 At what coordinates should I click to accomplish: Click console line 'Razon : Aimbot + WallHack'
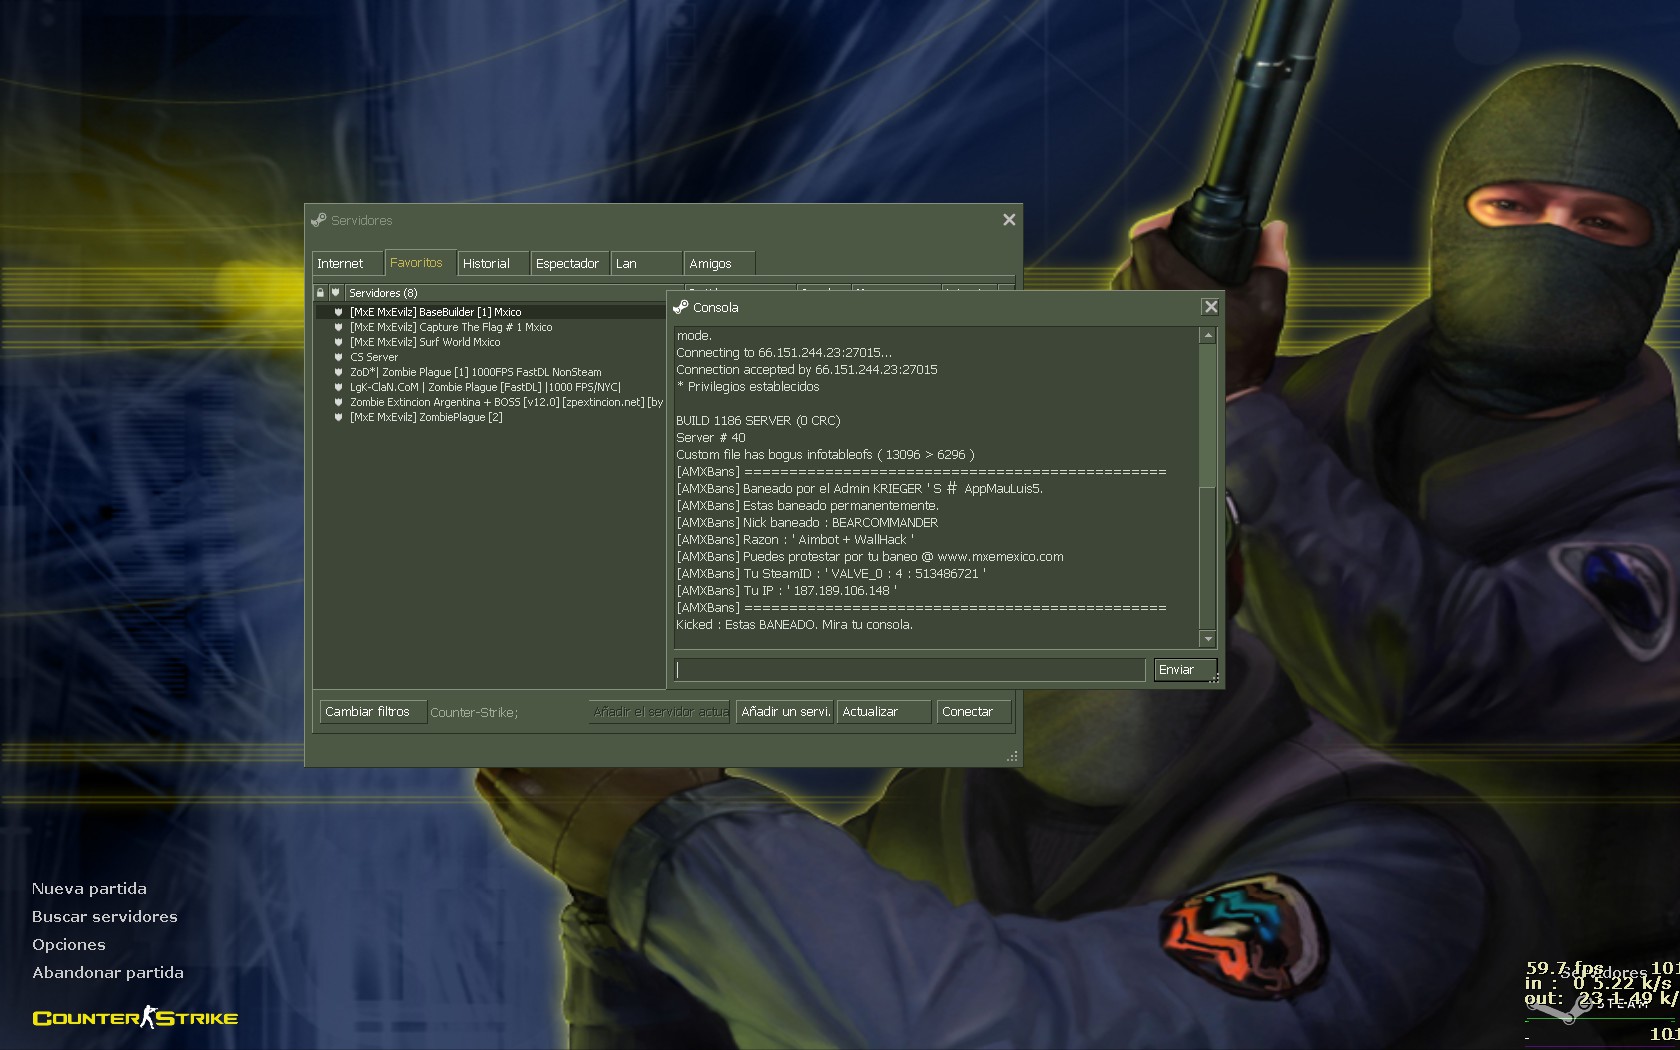tap(795, 540)
